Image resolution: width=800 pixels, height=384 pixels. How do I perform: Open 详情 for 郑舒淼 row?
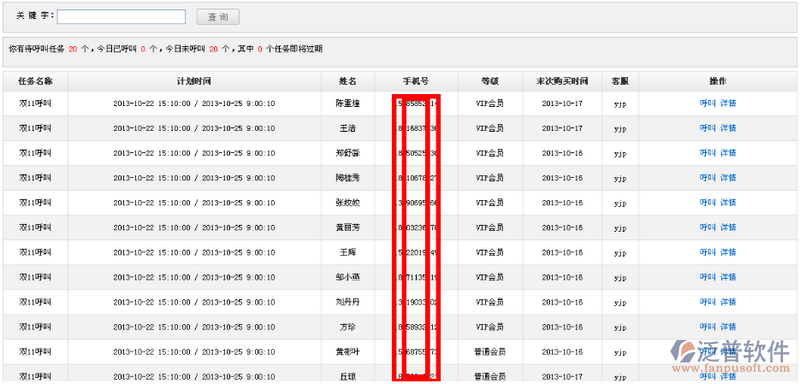click(x=728, y=153)
